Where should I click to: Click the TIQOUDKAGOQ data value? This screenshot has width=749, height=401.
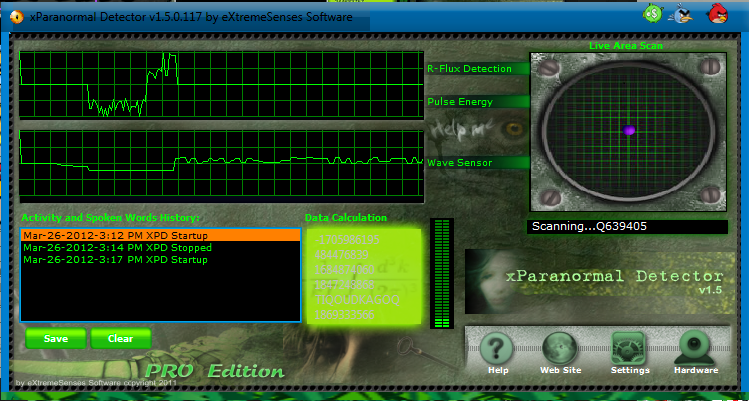point(357,300)
